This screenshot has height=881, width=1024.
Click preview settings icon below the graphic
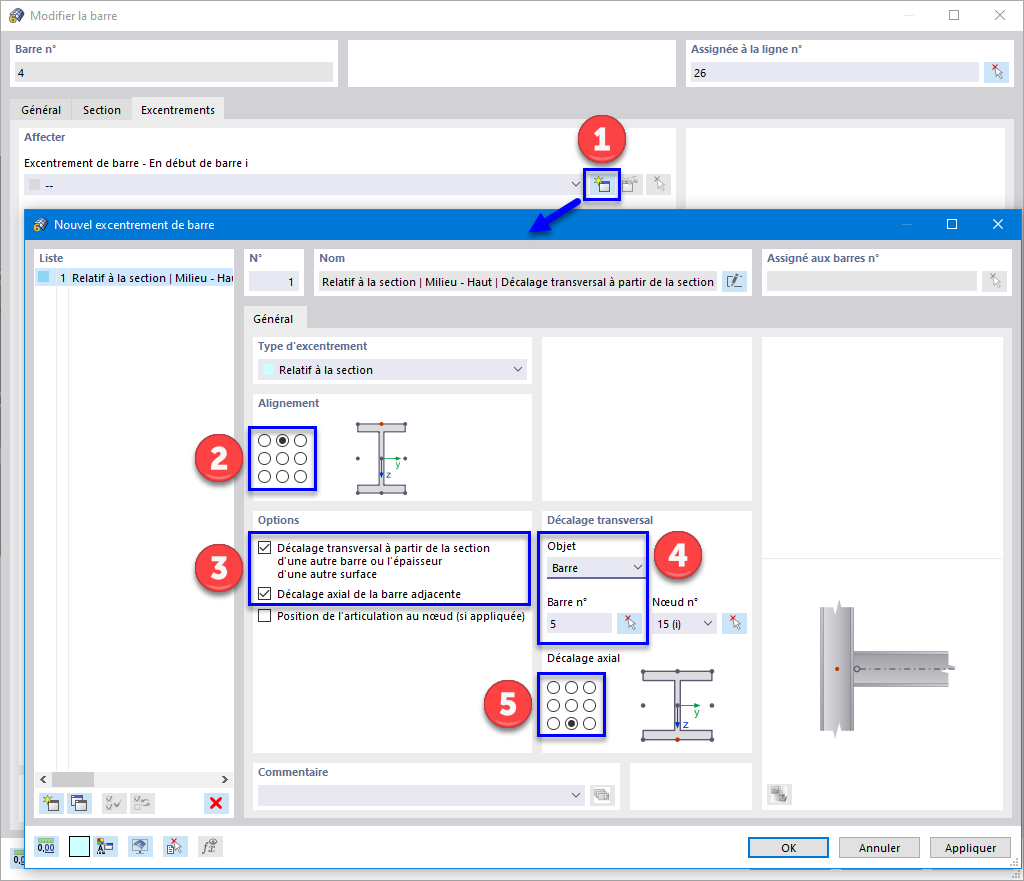pyautogui.click(x=779, y=794)
